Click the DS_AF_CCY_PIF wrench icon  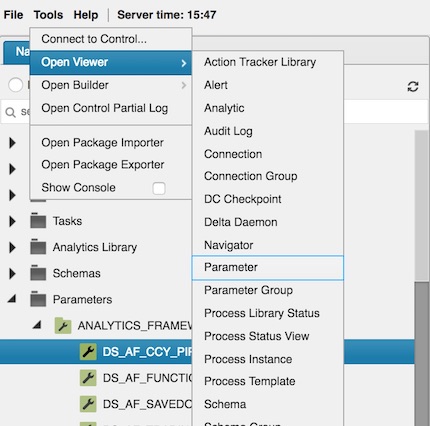click(88, 352)
